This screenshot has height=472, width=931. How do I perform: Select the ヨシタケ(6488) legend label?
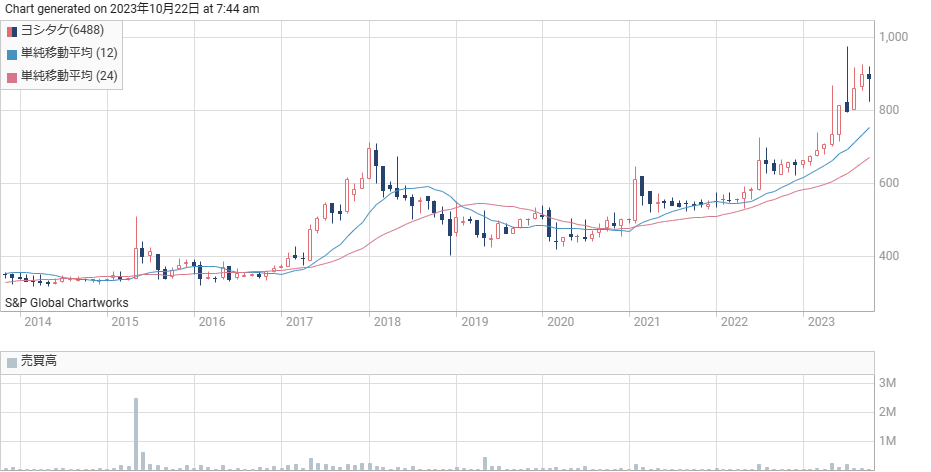point(62,30)
